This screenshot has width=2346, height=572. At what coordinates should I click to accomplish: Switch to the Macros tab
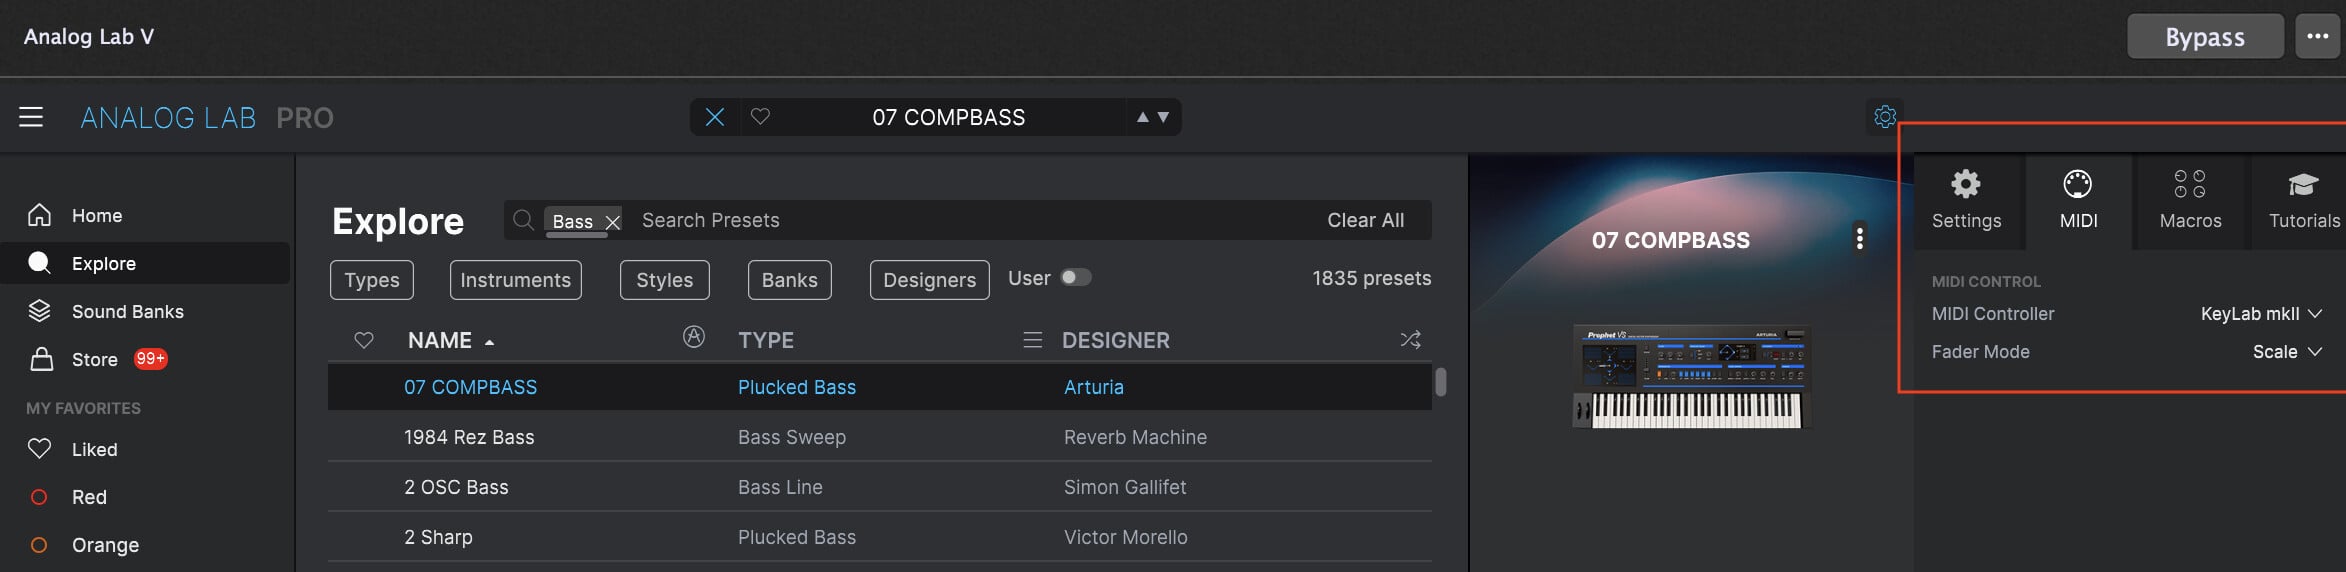[x=2190, y=200]
